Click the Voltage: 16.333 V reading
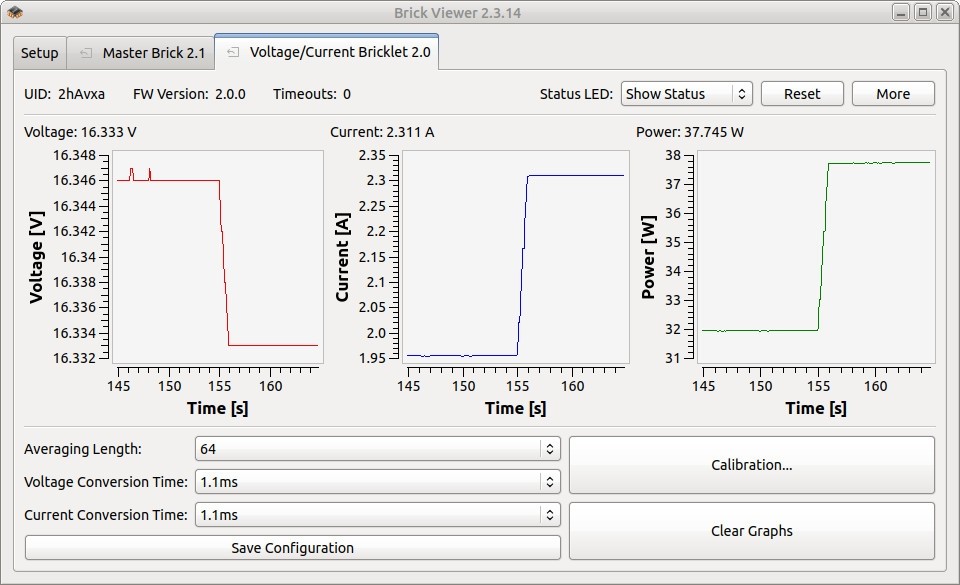960x585 pixels. tap(80, 132)
